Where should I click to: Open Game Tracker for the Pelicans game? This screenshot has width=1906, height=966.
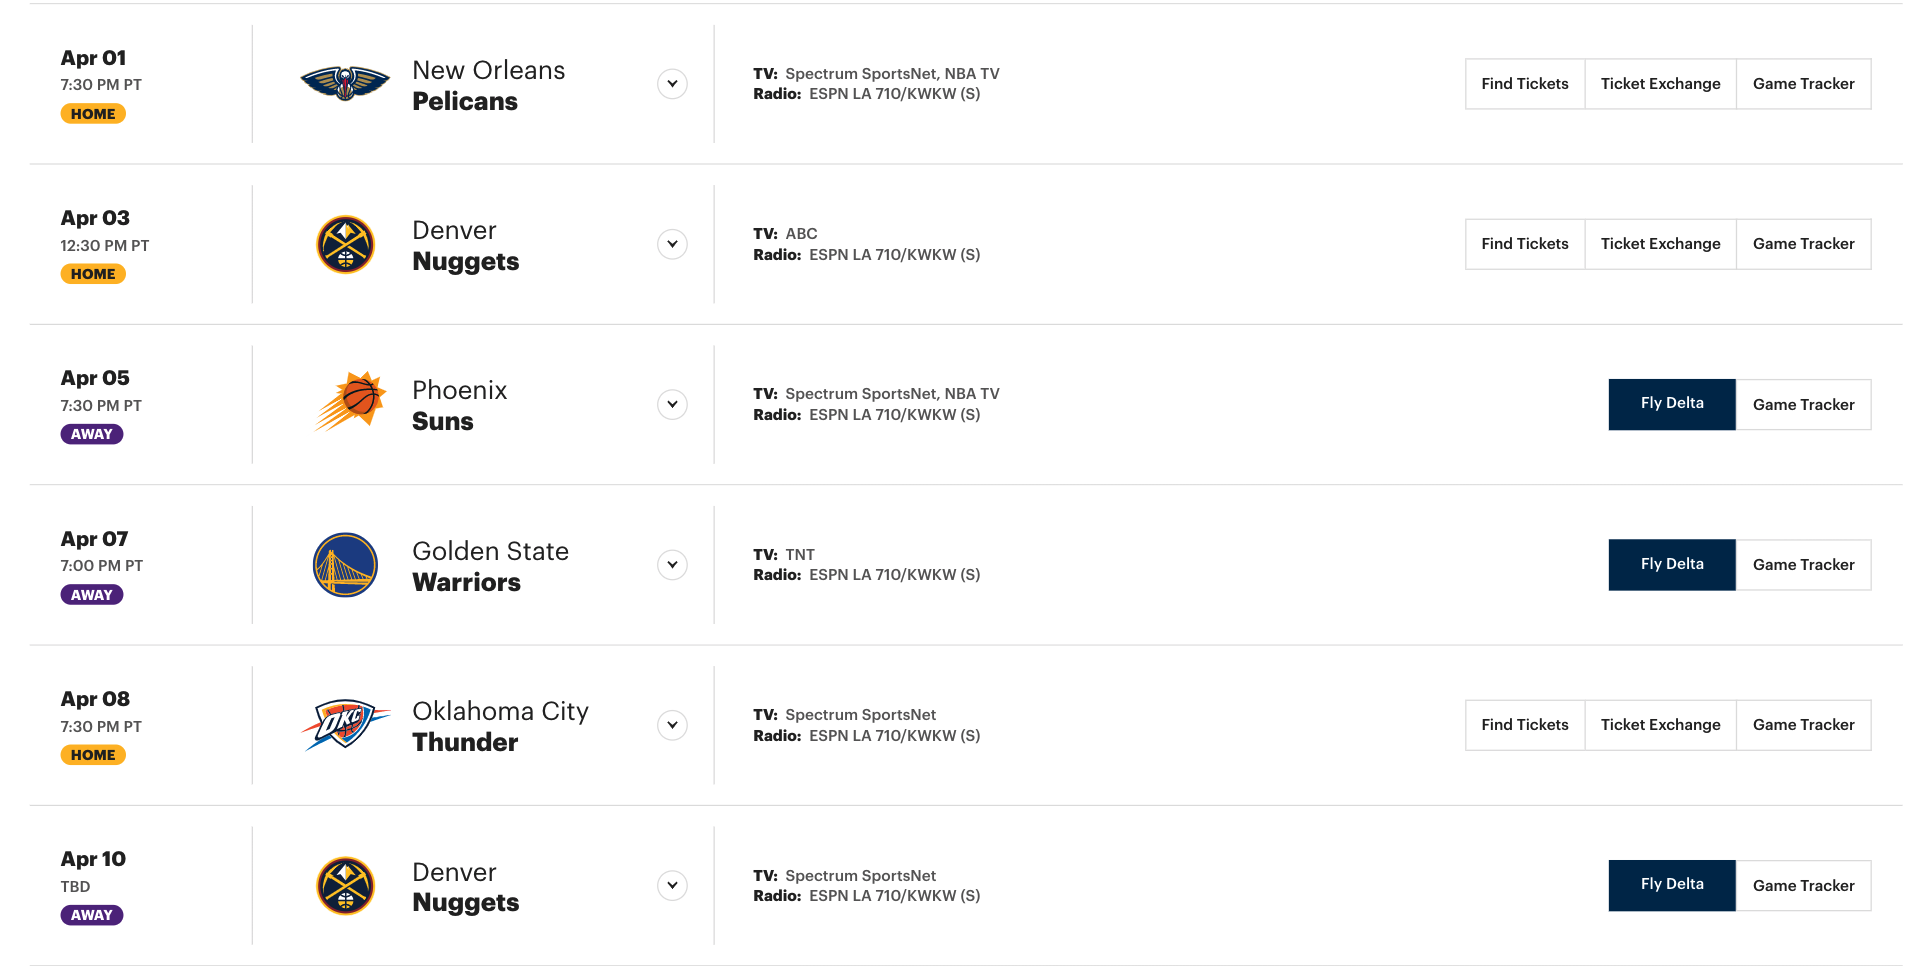pos(1803,84)
